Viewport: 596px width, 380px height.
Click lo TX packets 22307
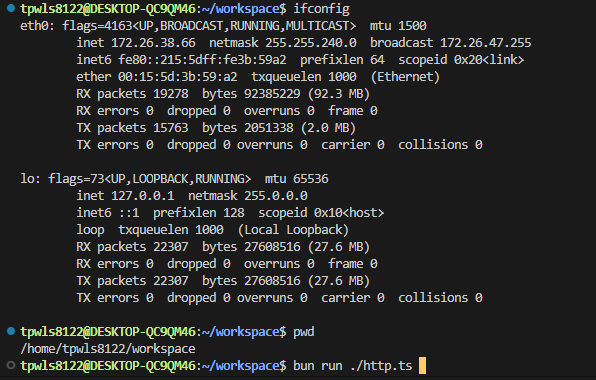171,281
